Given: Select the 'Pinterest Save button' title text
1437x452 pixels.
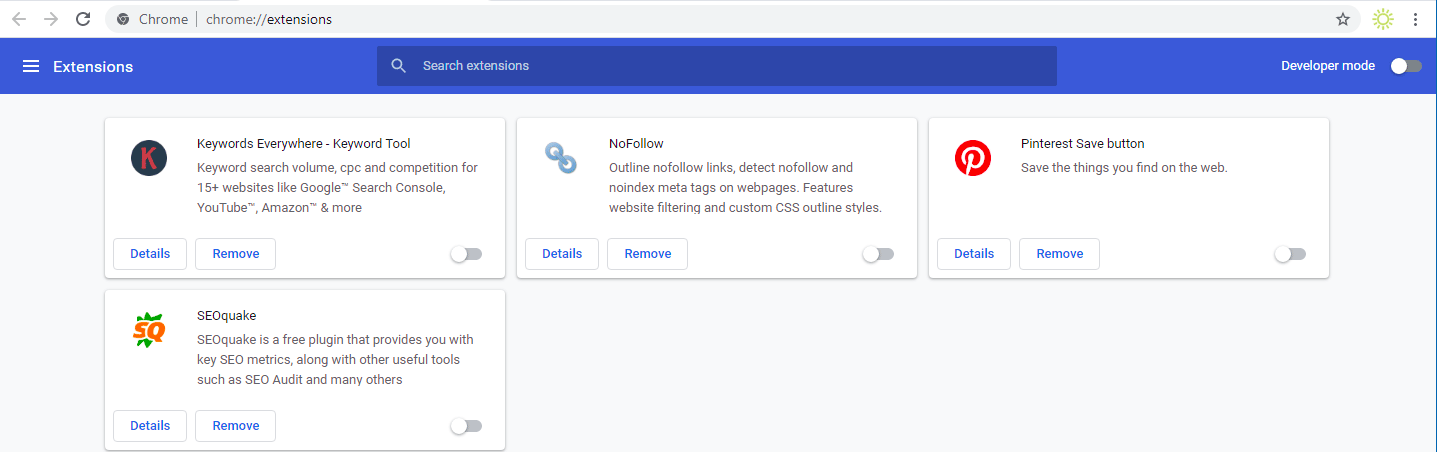Looking at the screenshot, I should click(x=1083, y=144).
